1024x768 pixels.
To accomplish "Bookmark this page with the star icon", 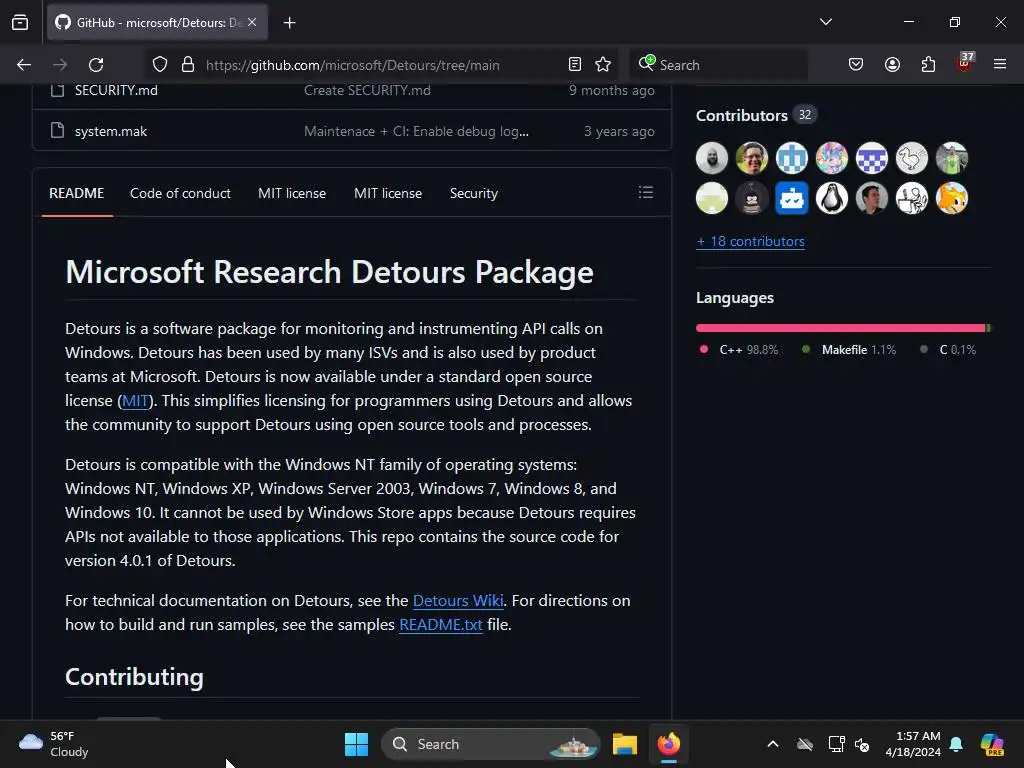I will pos(603,65).
